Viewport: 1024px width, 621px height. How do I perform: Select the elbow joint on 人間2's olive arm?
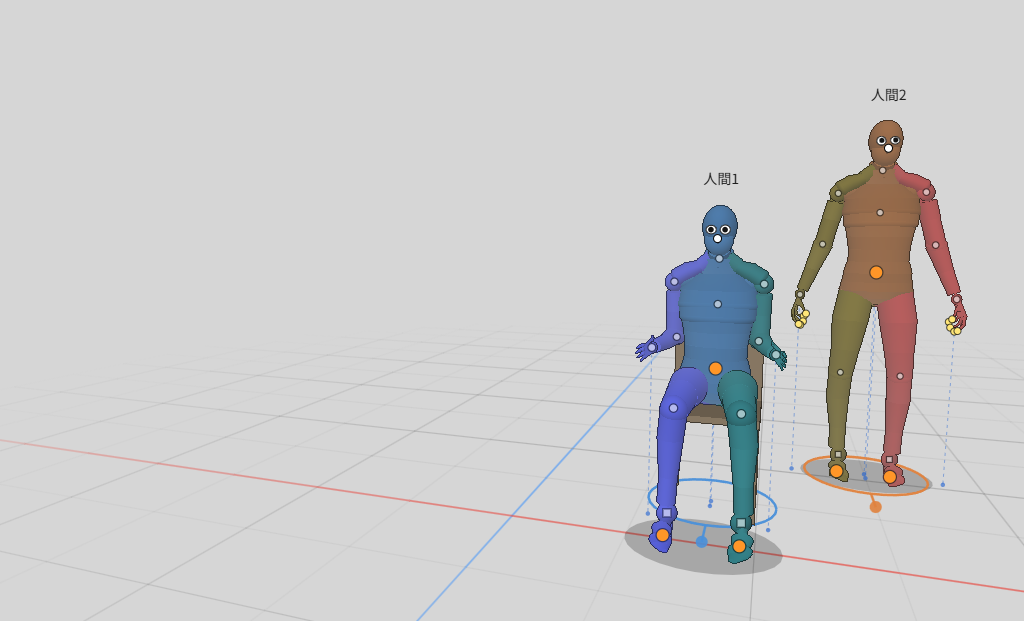pos(822,244)
